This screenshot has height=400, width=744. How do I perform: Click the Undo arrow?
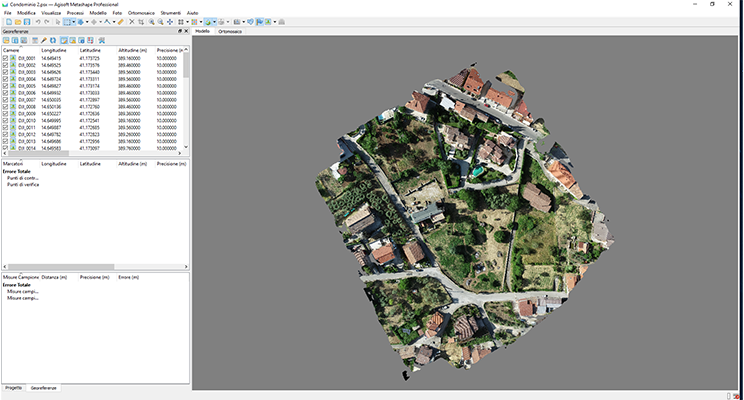pyautogui.click(x=38, y=22)
